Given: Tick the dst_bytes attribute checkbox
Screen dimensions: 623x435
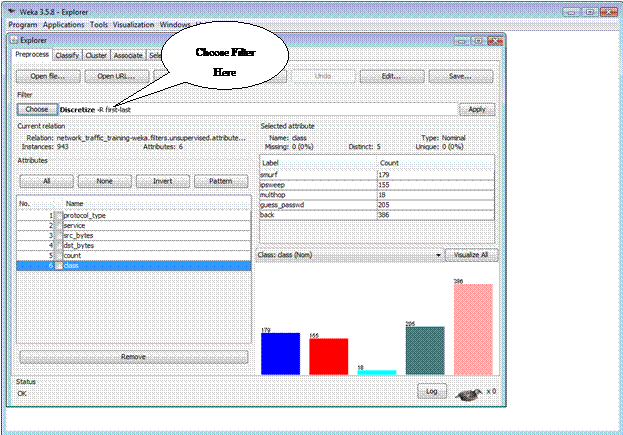Looking at the screenshot, I should tap(59, 246).
